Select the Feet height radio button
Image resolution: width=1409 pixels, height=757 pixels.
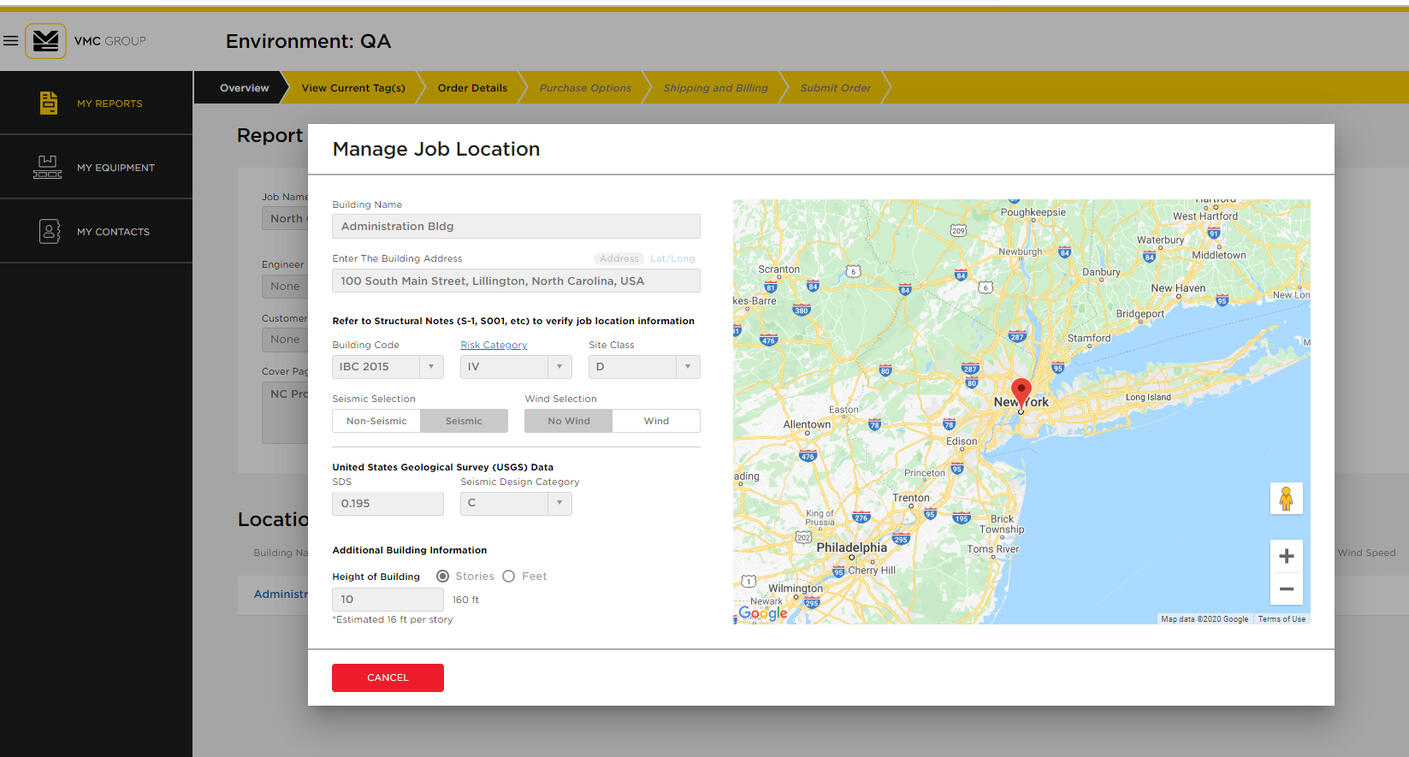click(509, 576)
